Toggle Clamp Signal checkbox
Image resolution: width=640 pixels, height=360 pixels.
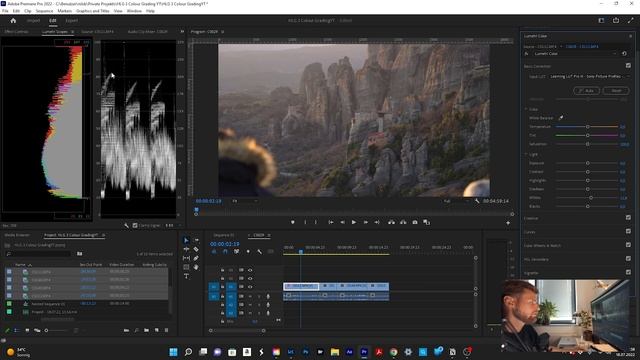click(x=135, y=225)
